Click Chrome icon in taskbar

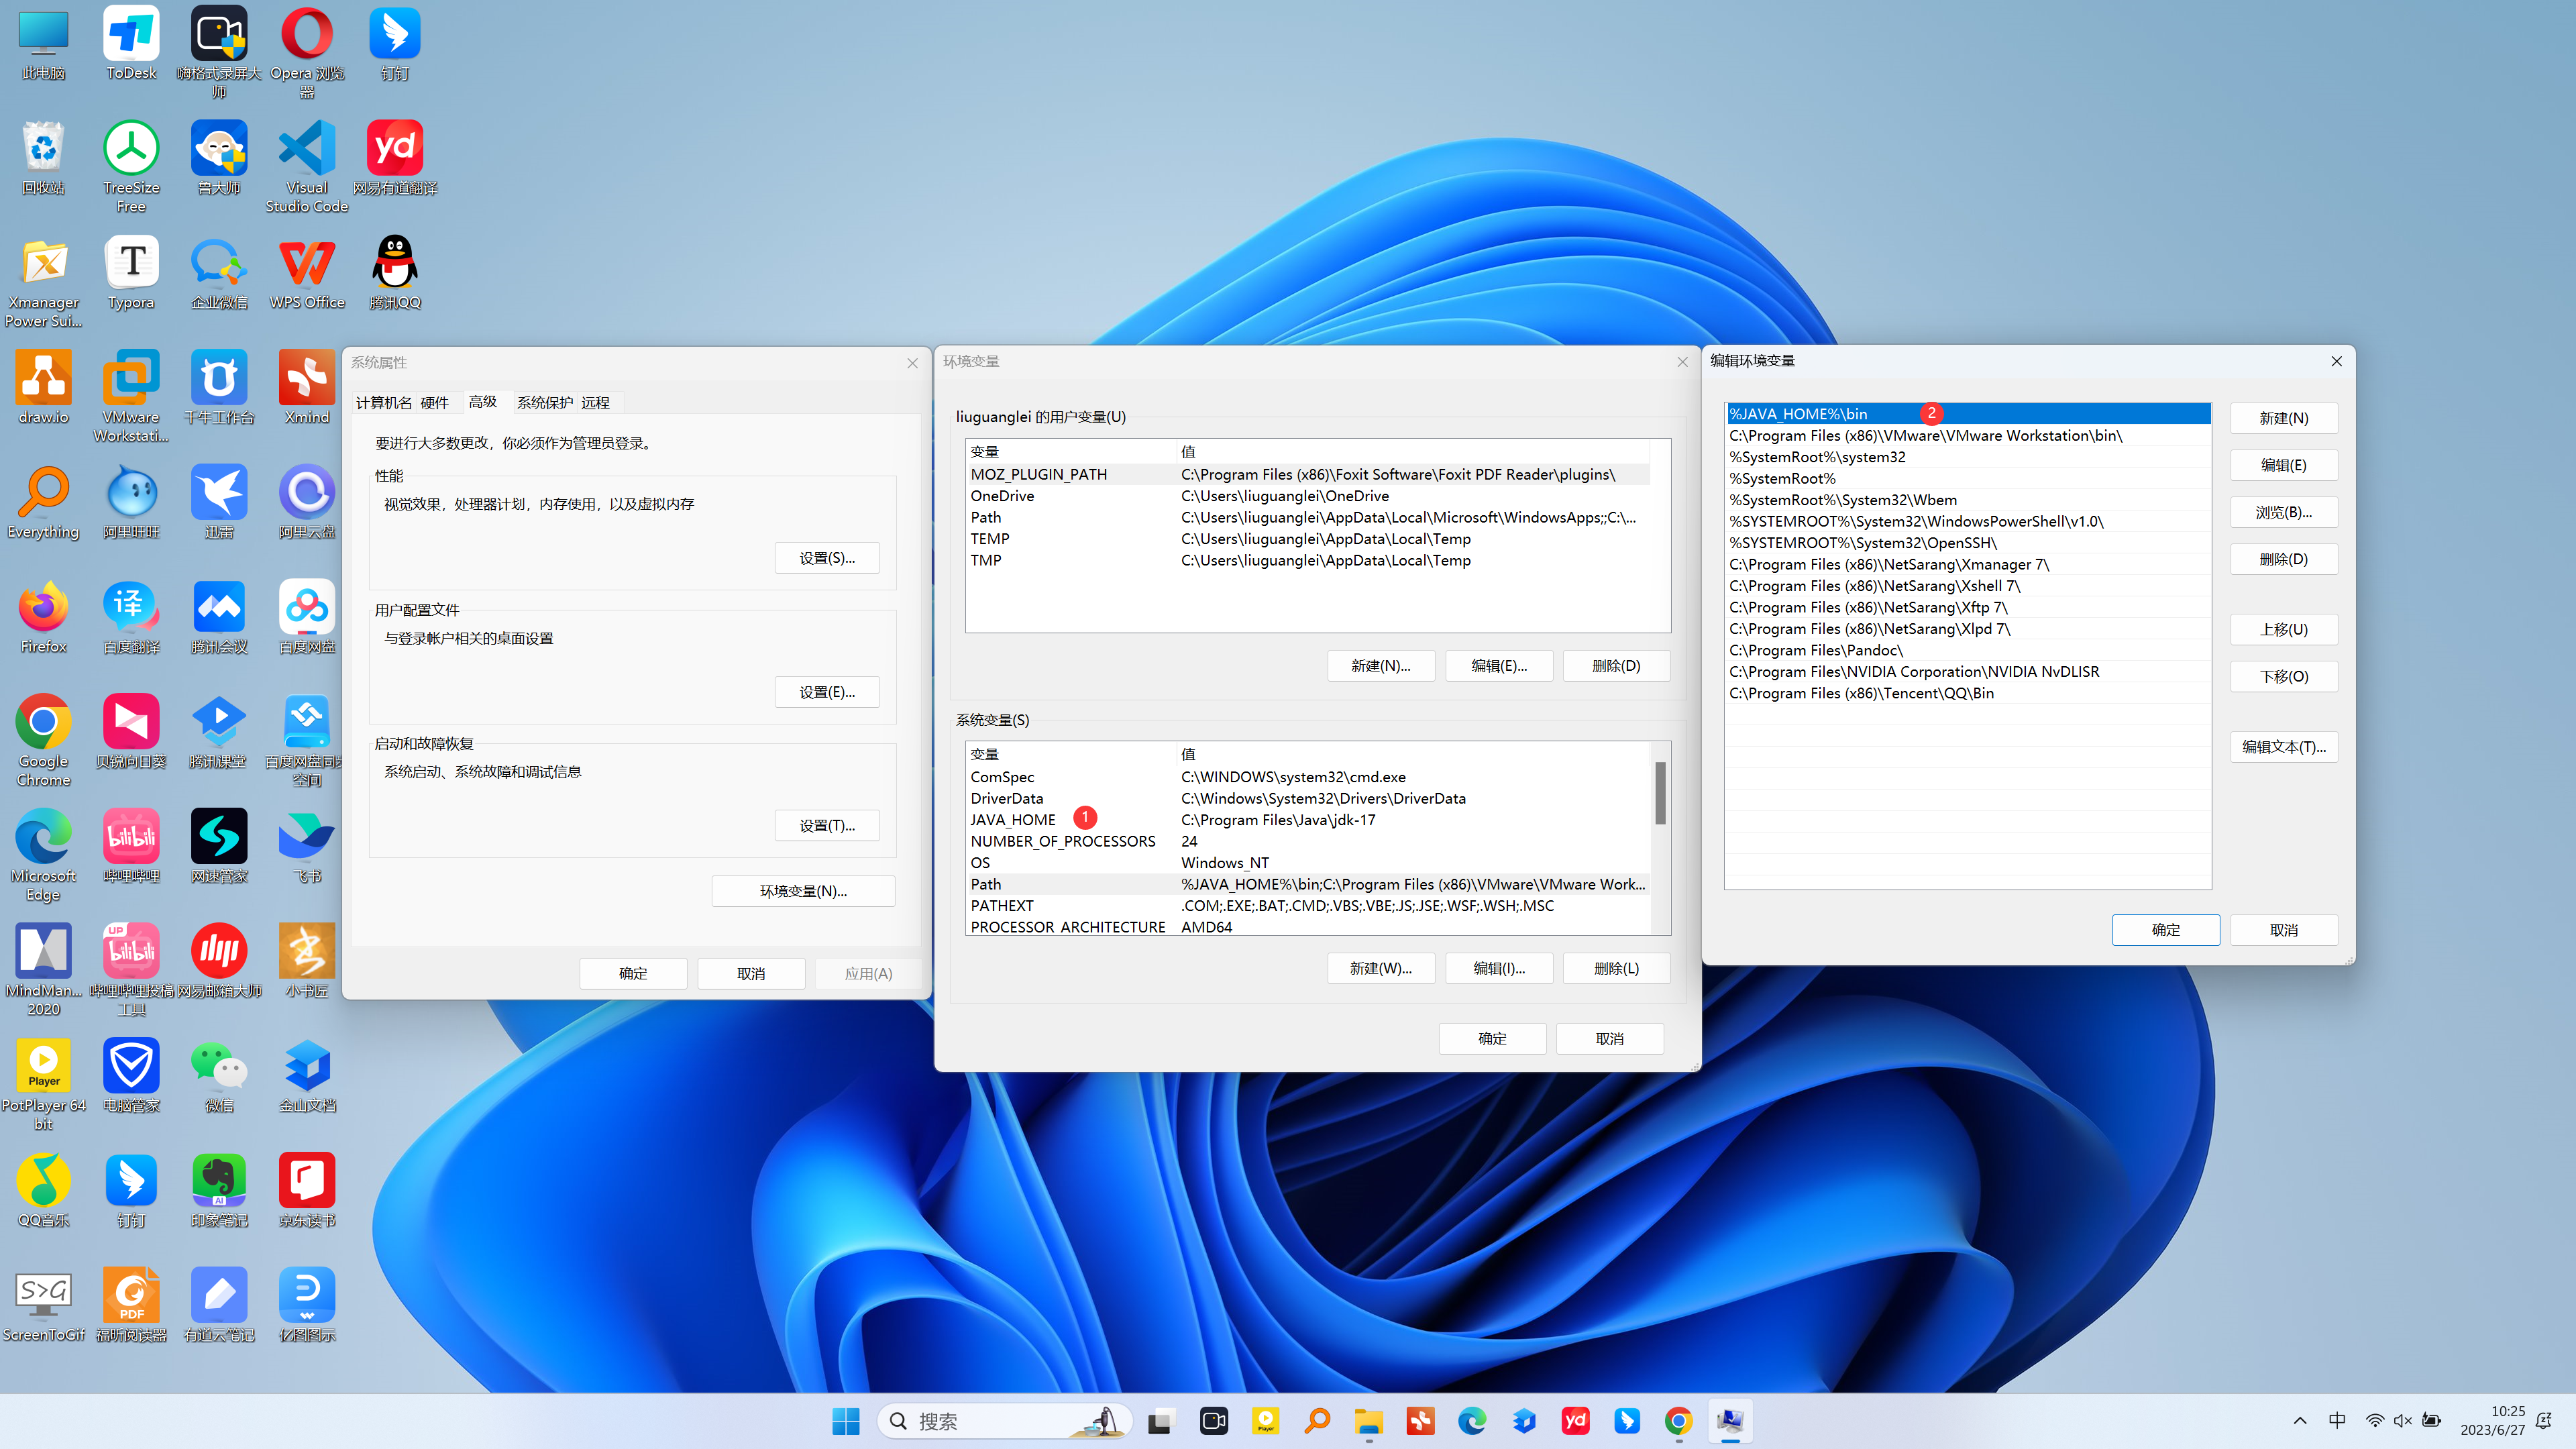tap(1678, 1421)
